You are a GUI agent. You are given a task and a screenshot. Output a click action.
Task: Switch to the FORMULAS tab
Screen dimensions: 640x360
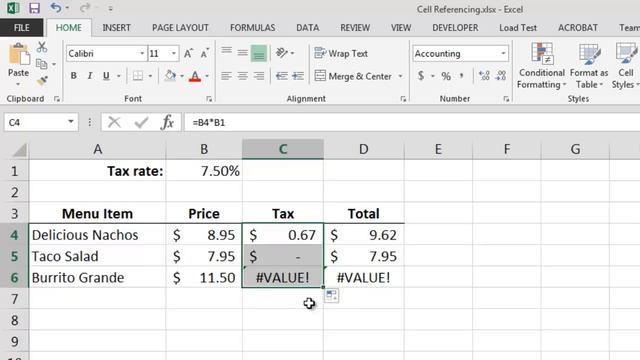252,28
